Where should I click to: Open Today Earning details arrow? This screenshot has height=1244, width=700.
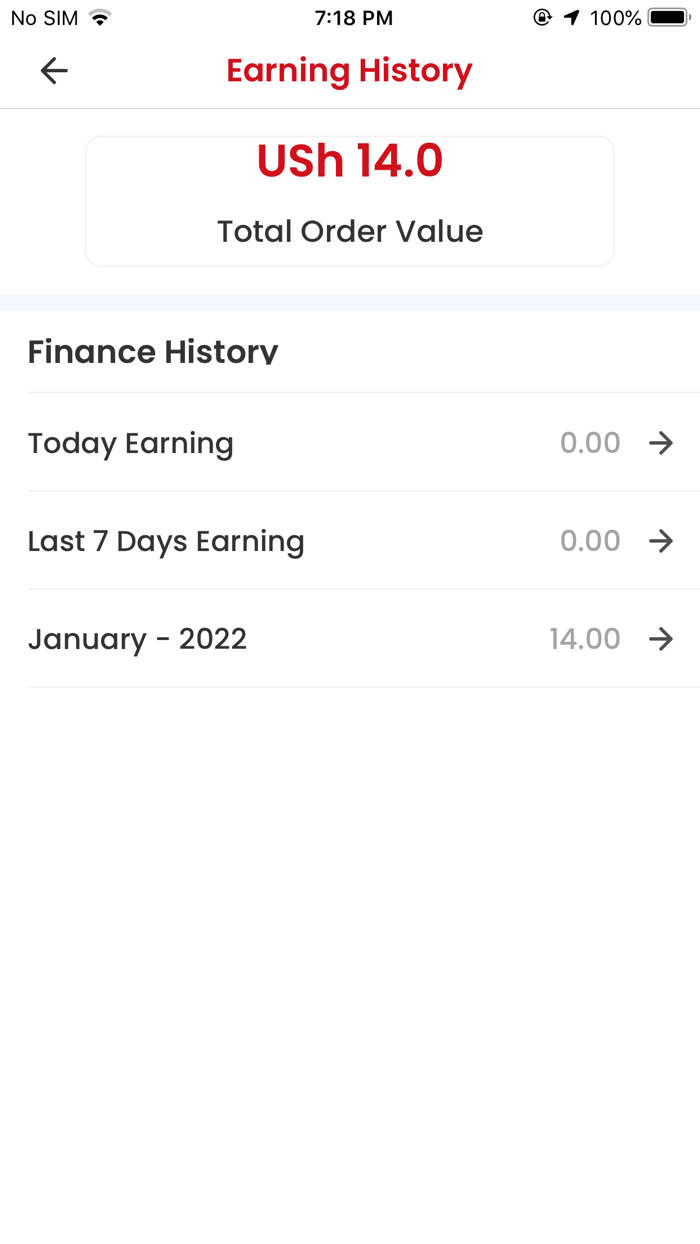coord(661,443)
